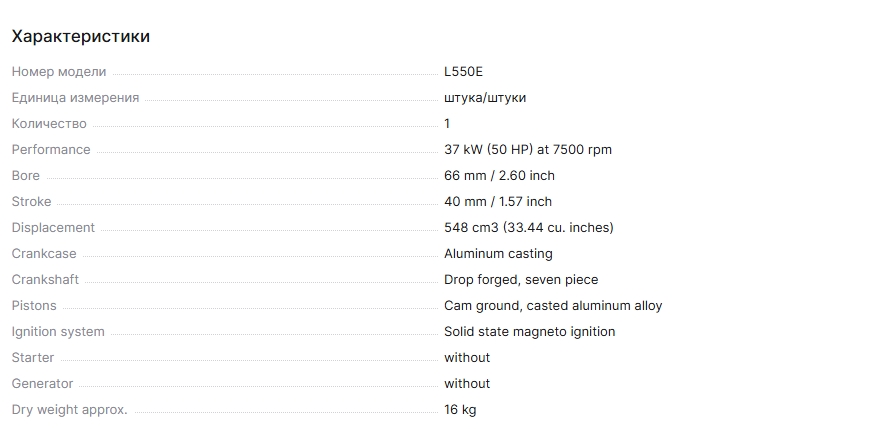Click the 66 mm / 2.60 inch value
Screen dimensions: 876x429
499,176
